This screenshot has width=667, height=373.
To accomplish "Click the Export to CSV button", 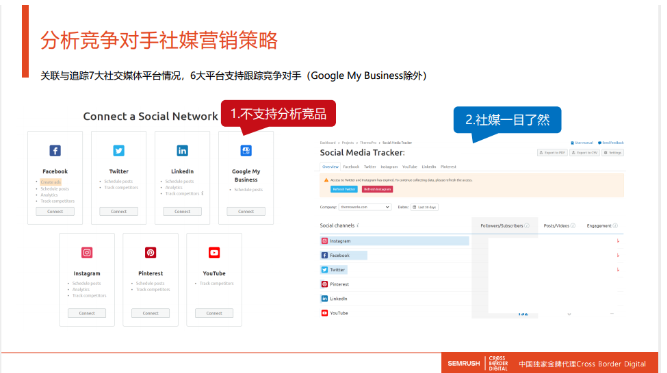I will 584,153.
